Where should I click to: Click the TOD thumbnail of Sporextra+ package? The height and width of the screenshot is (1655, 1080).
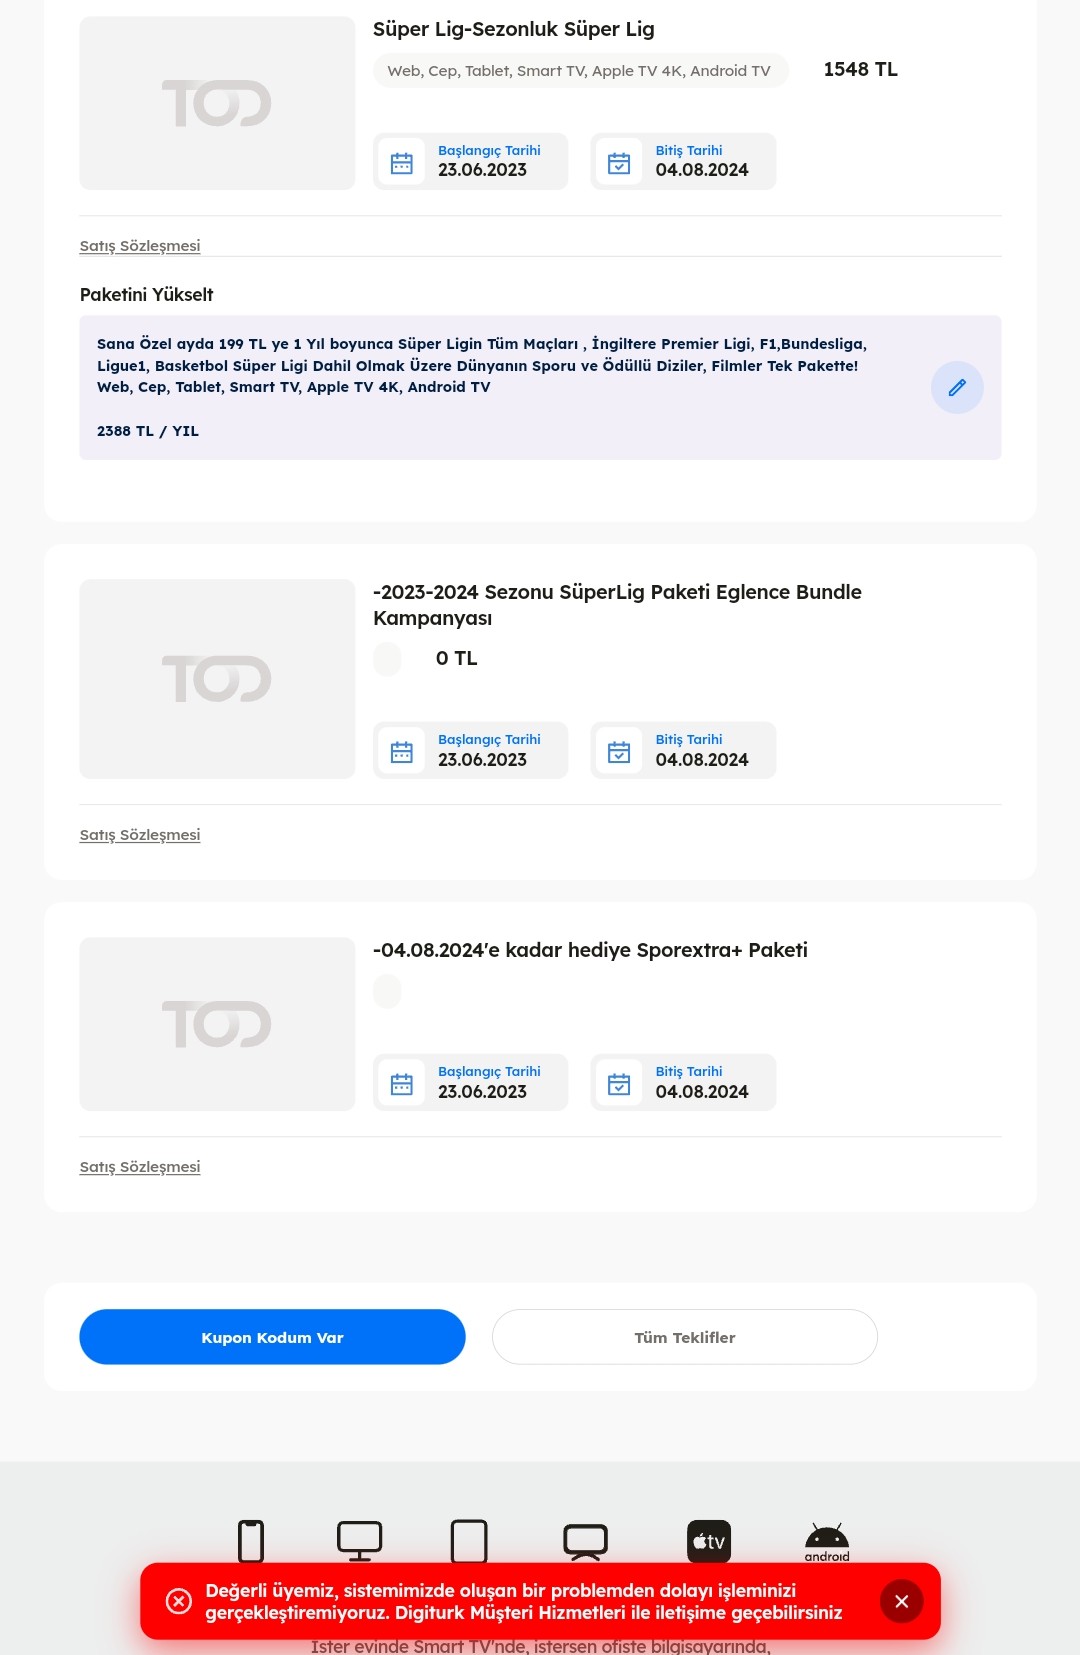click(x=217, y=1024)
